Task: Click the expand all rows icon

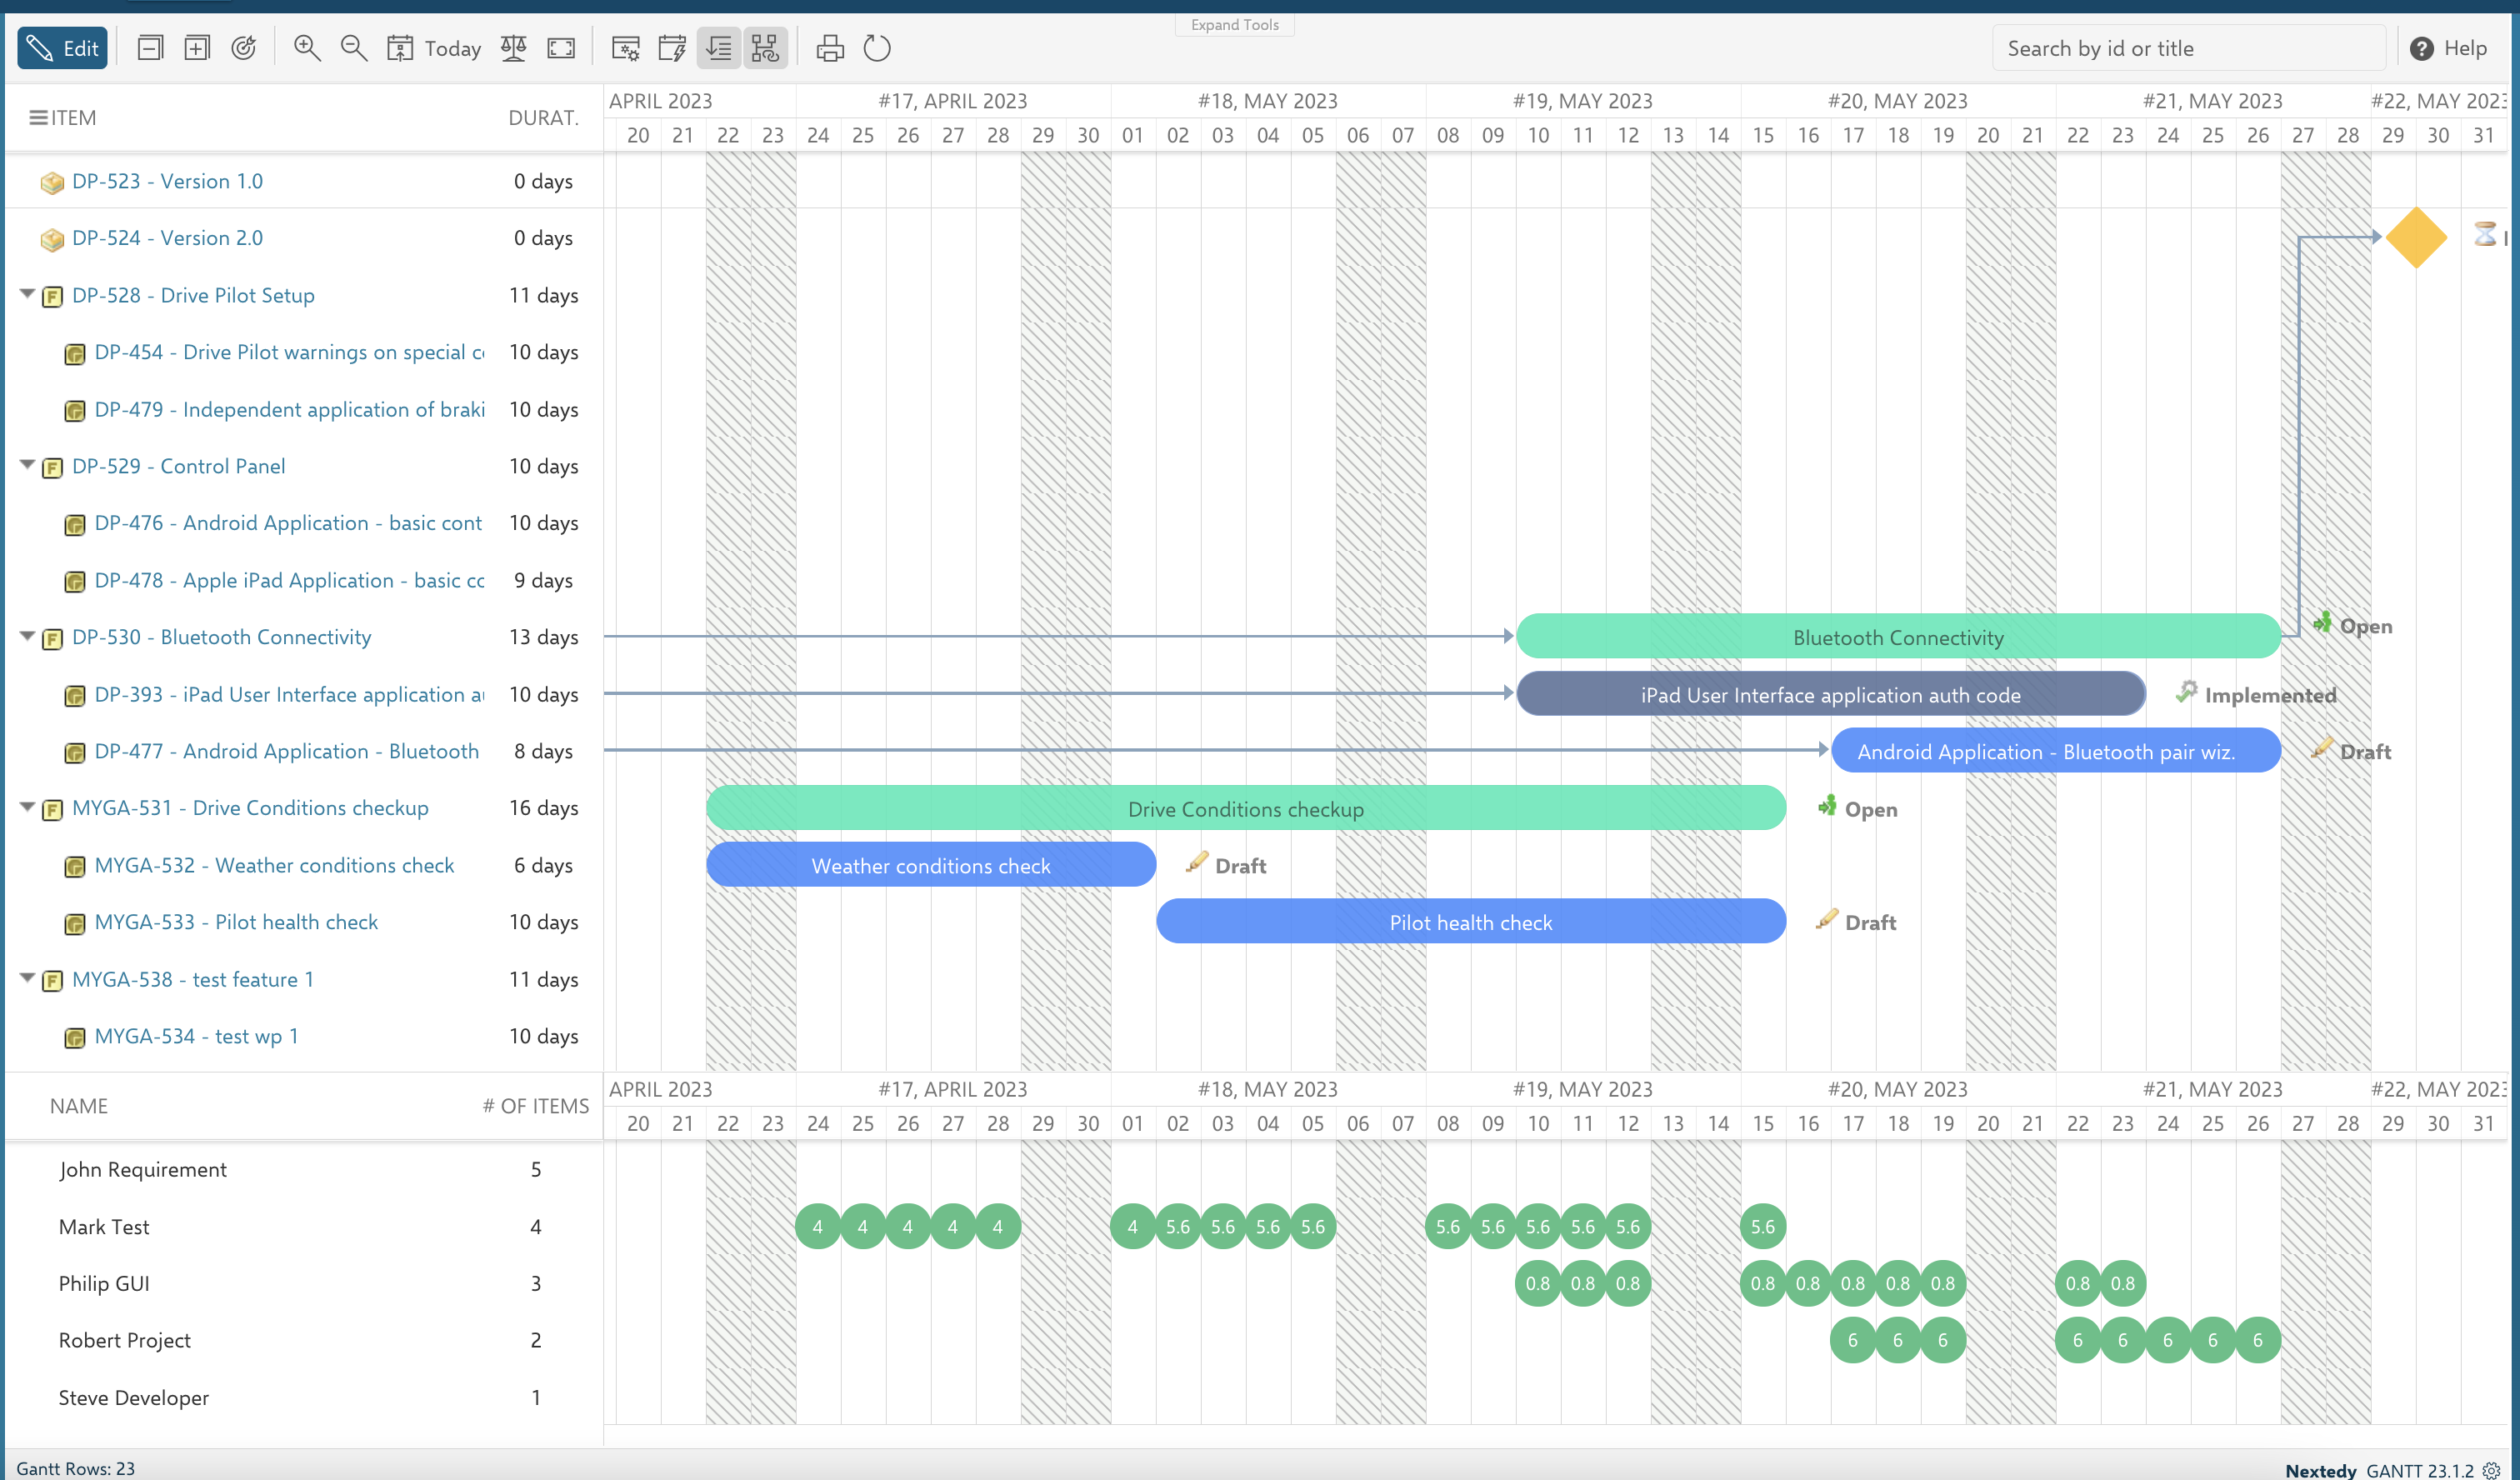Action: click(x=197, y=48)
